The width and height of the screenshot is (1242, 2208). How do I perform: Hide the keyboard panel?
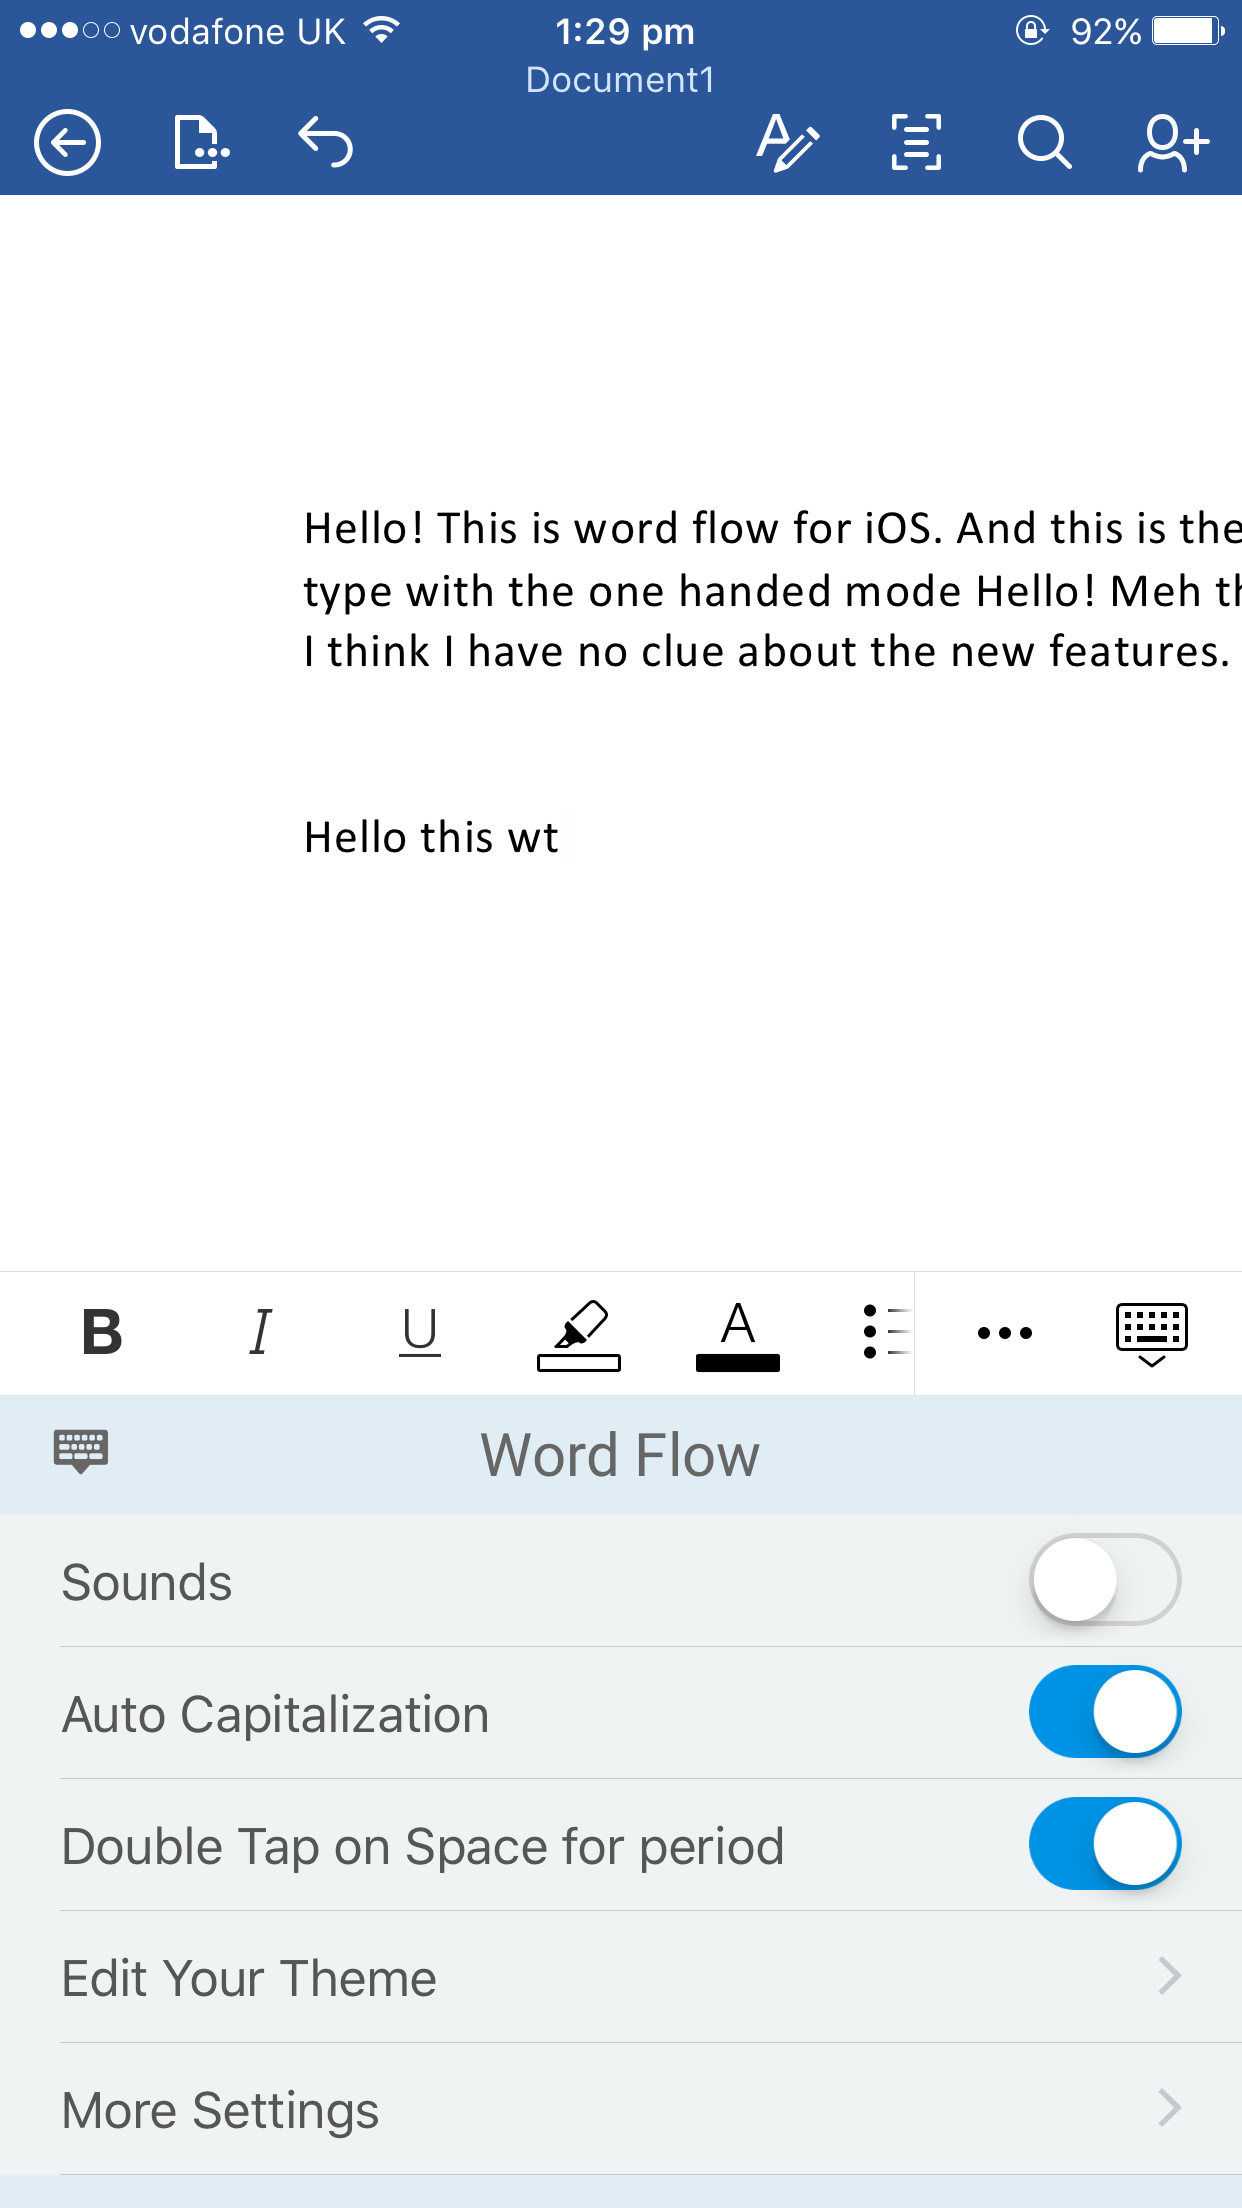tap(1152, 1335)
